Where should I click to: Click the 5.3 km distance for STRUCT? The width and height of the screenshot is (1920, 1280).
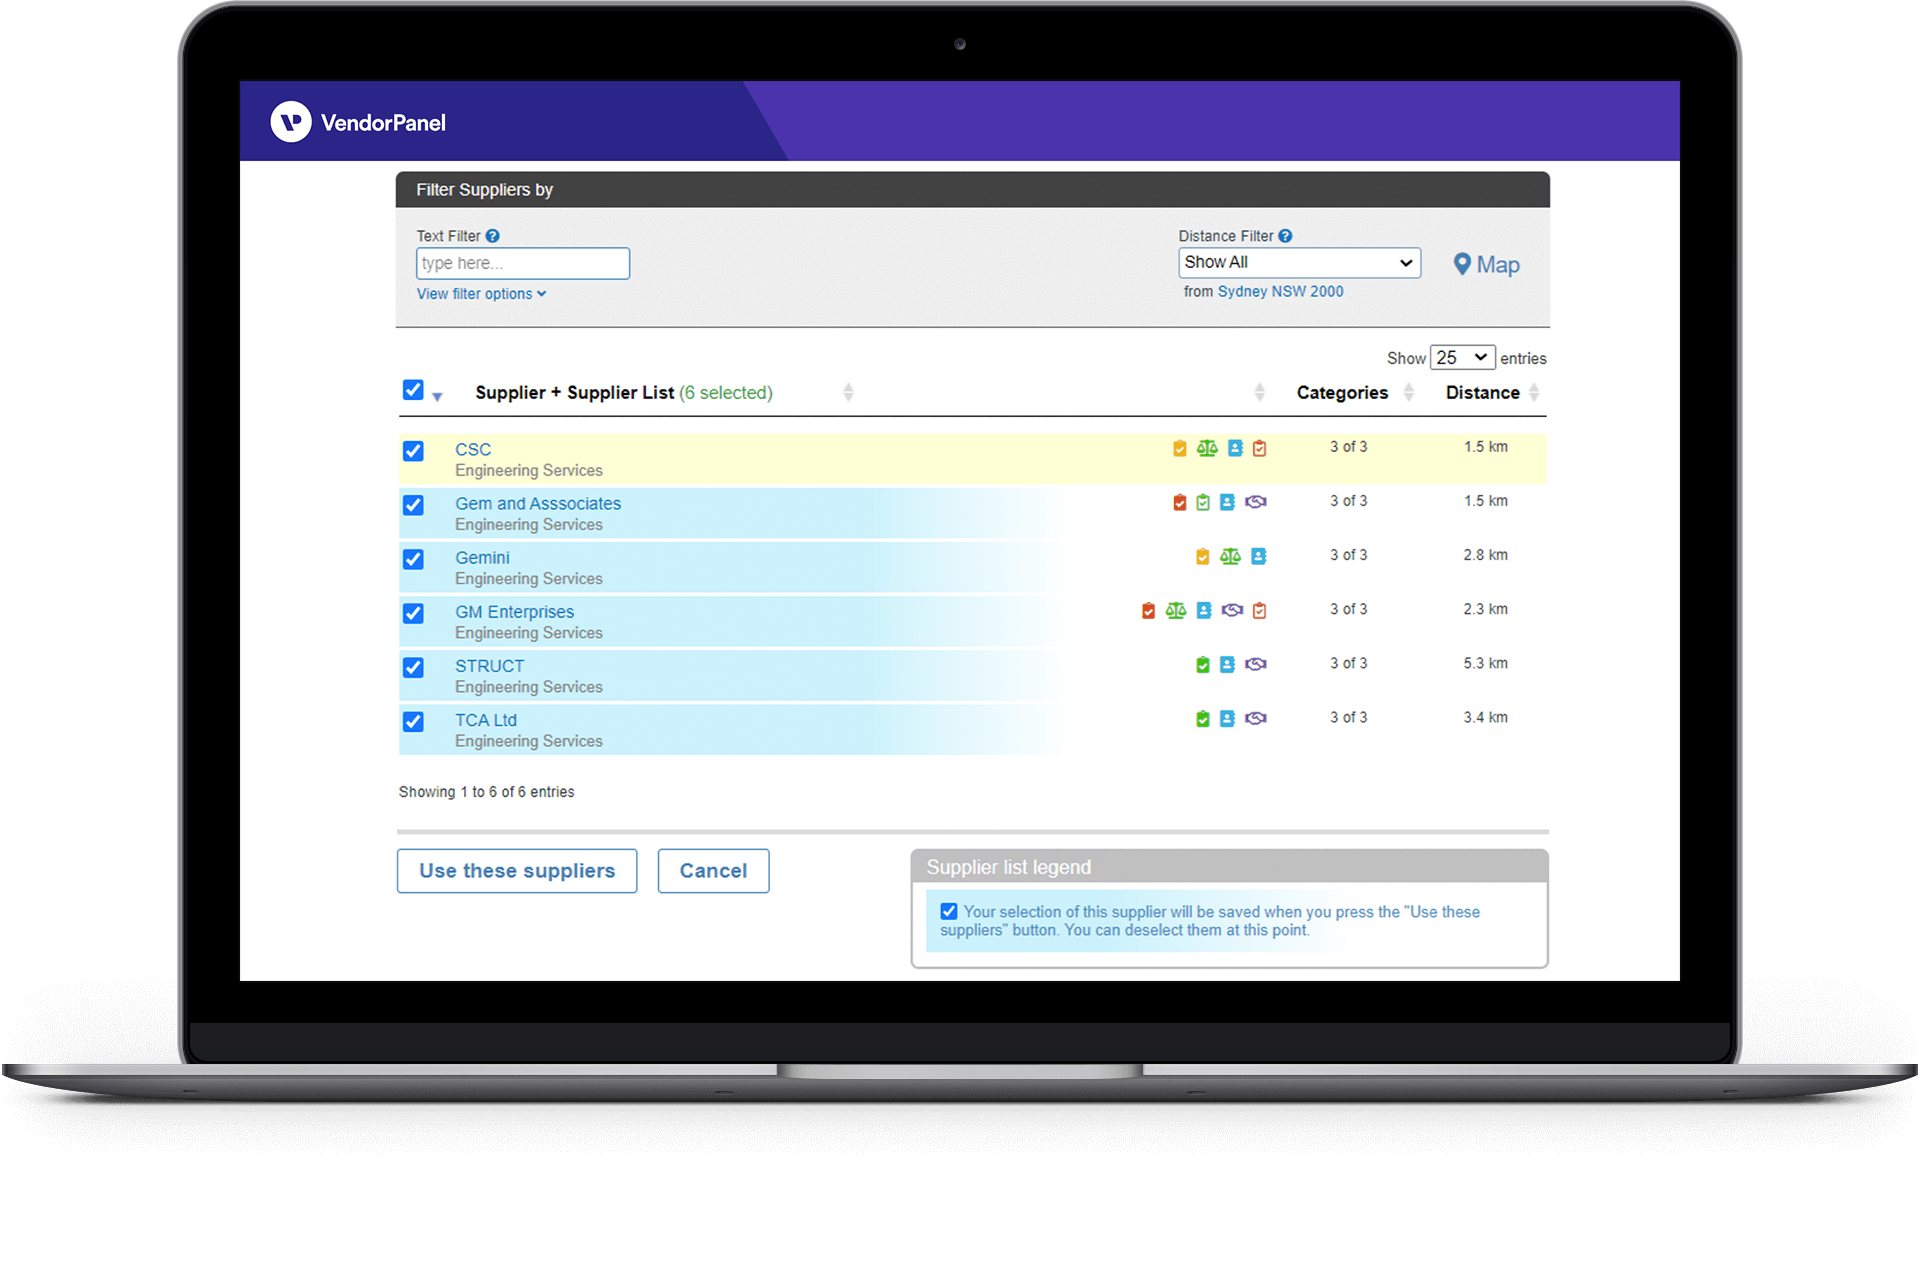(1485, 663)
